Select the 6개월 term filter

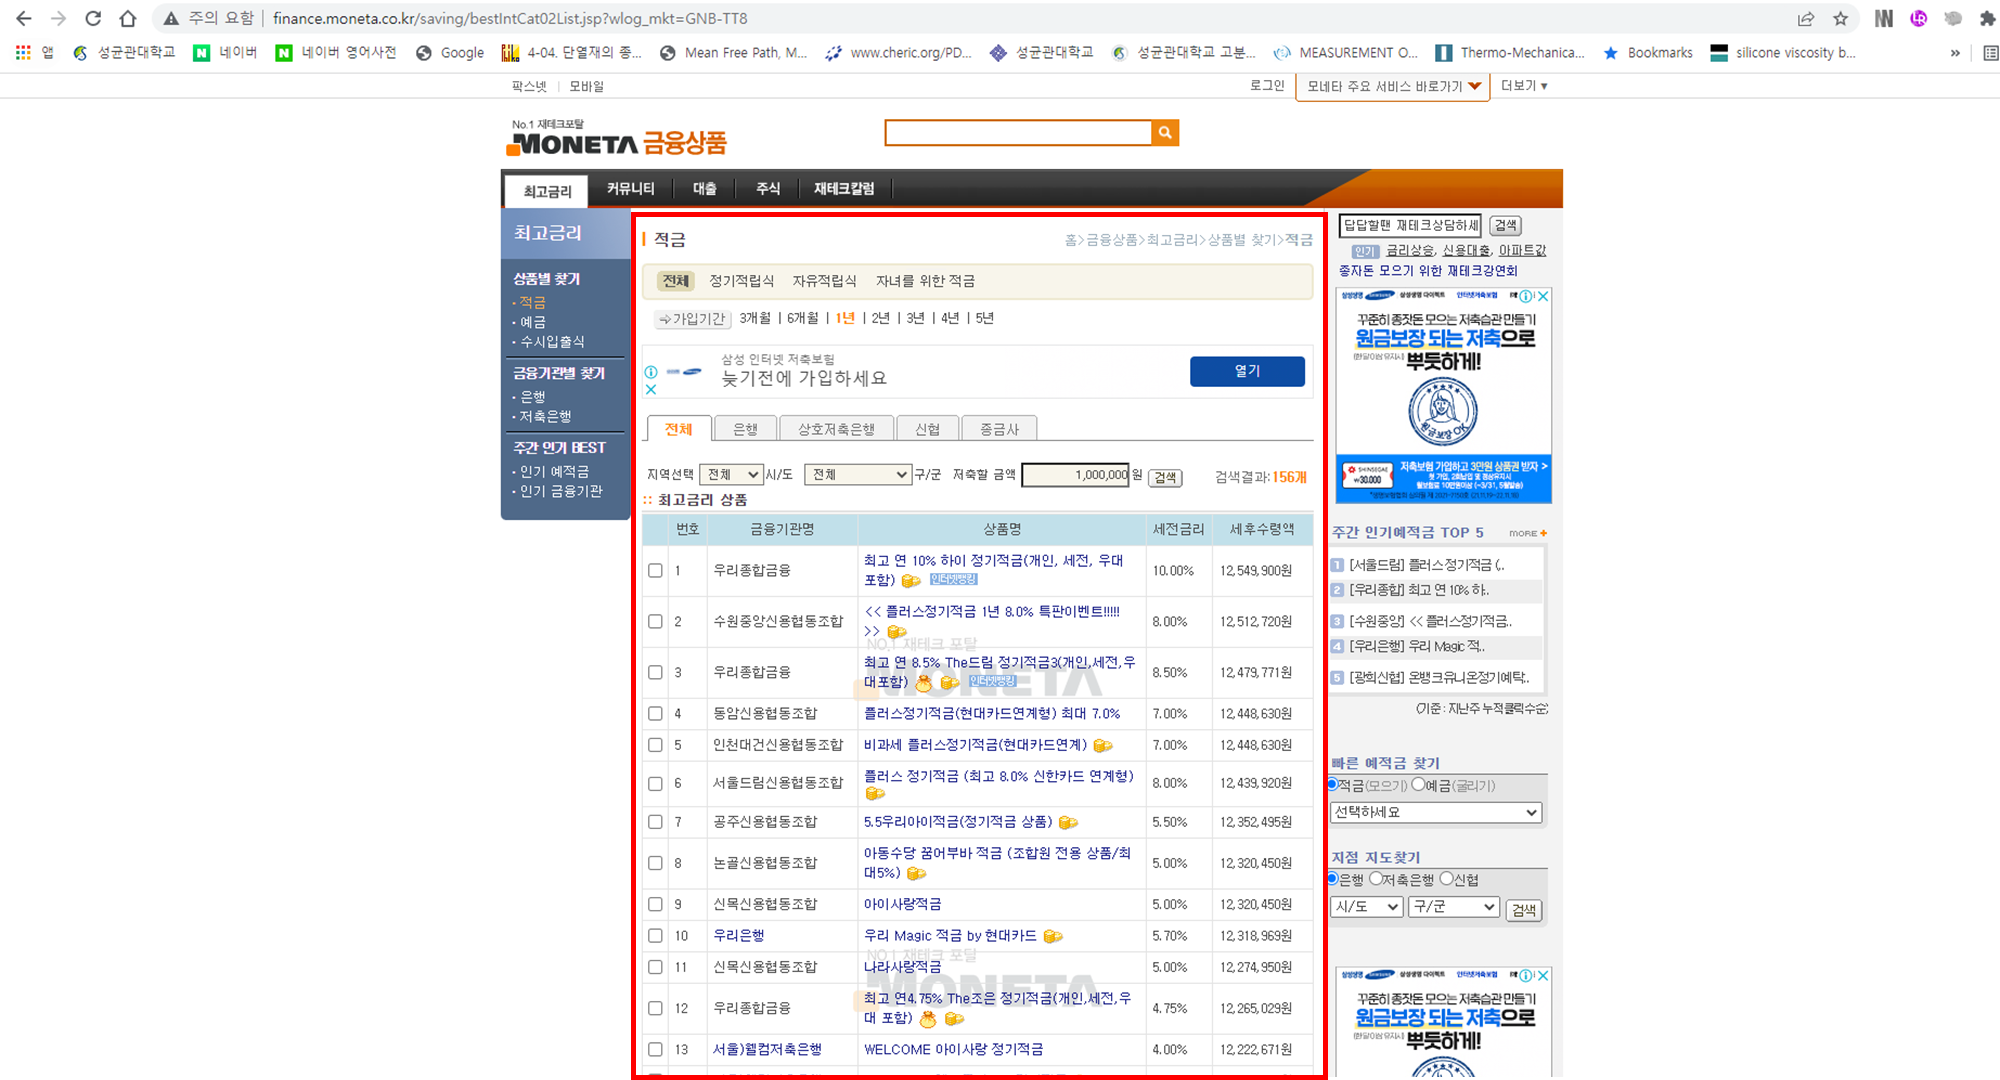802,318
